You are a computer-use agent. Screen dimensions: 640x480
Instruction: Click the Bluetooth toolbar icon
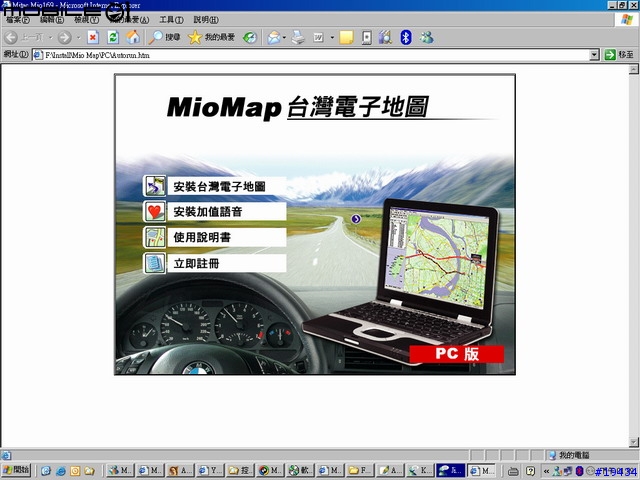(x=405, y=38)
